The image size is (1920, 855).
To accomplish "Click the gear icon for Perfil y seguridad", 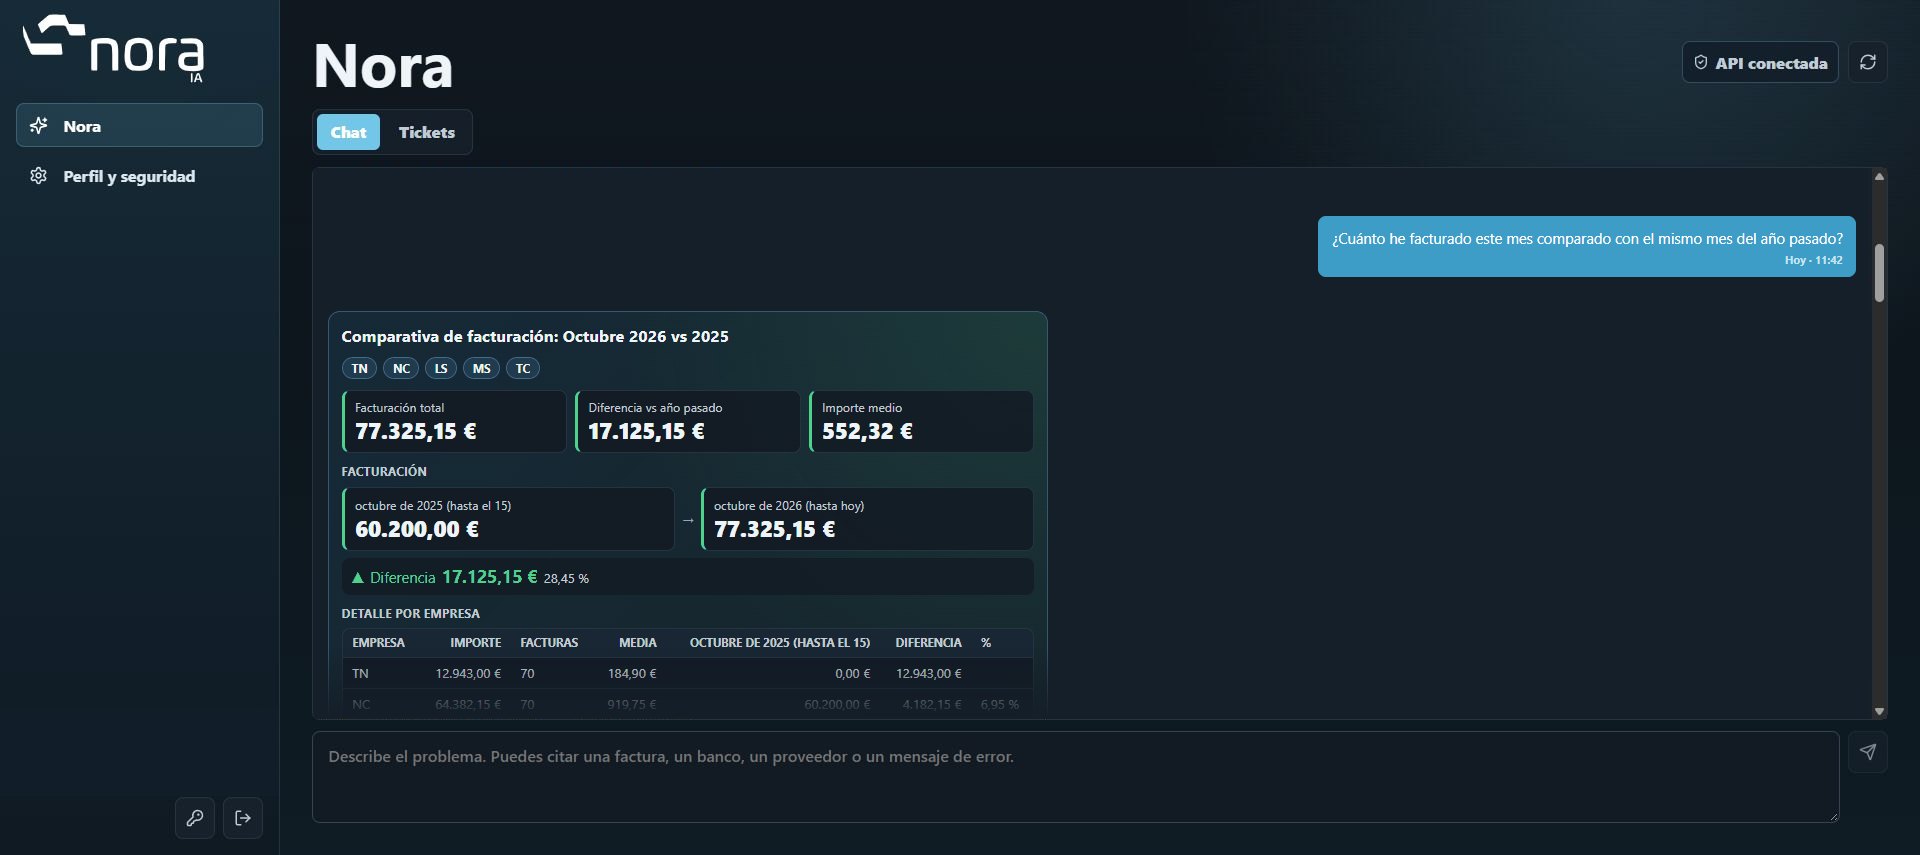I will click(x=39, y=176).
